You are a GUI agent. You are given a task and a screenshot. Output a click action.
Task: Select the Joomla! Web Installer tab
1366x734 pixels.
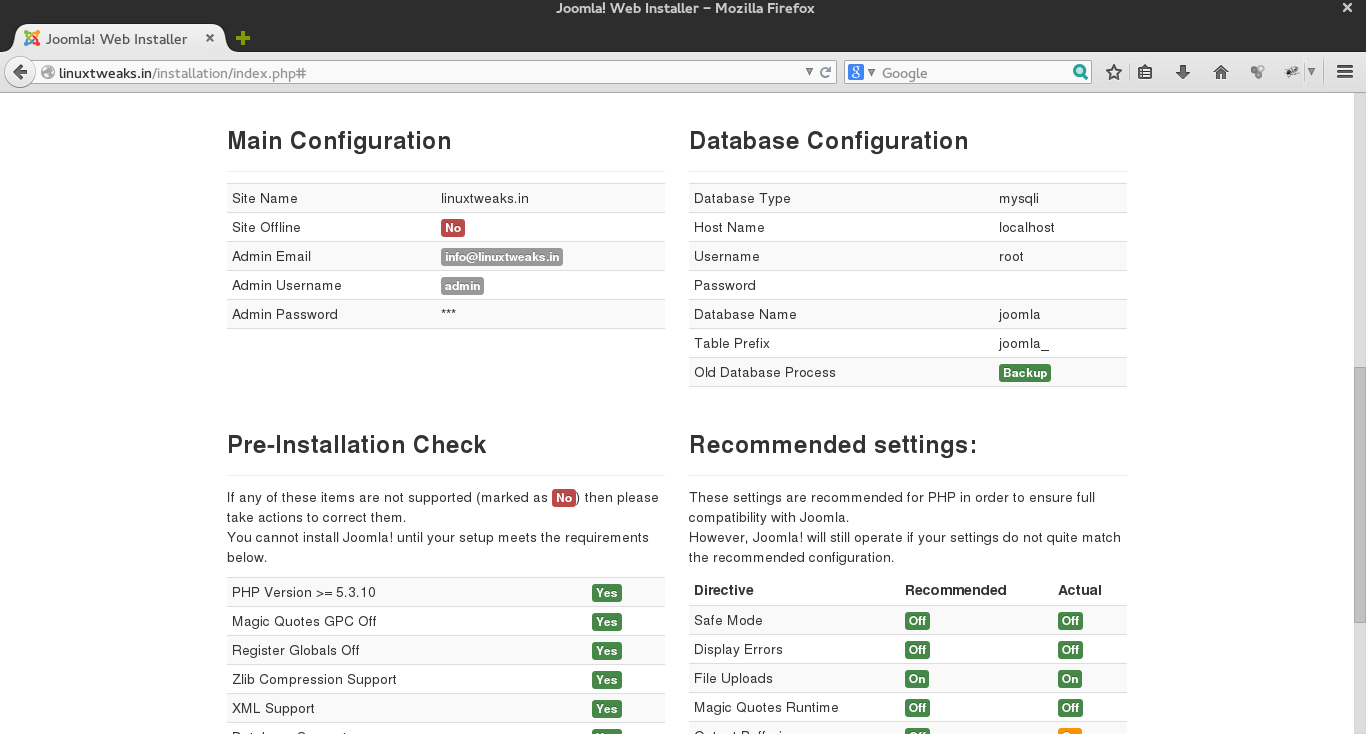click(120, 39)
